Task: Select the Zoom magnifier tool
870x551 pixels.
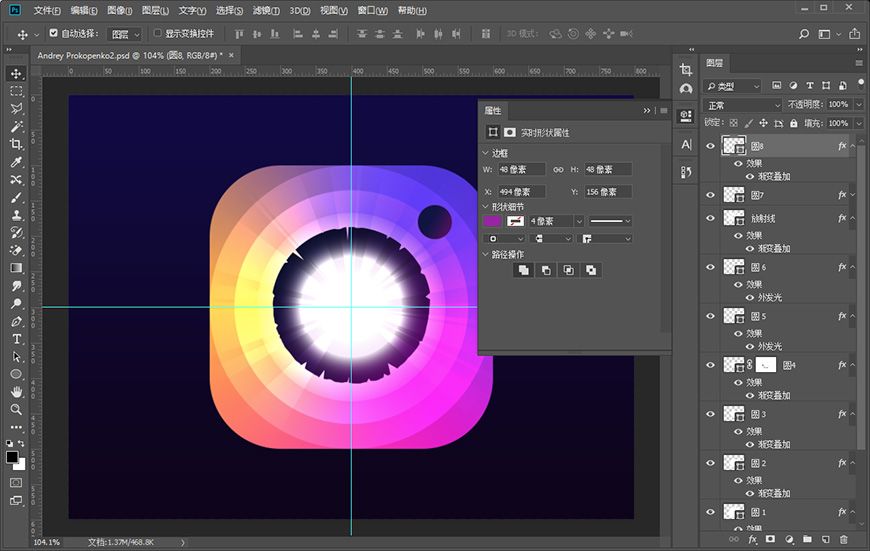Action: [16, 410]
